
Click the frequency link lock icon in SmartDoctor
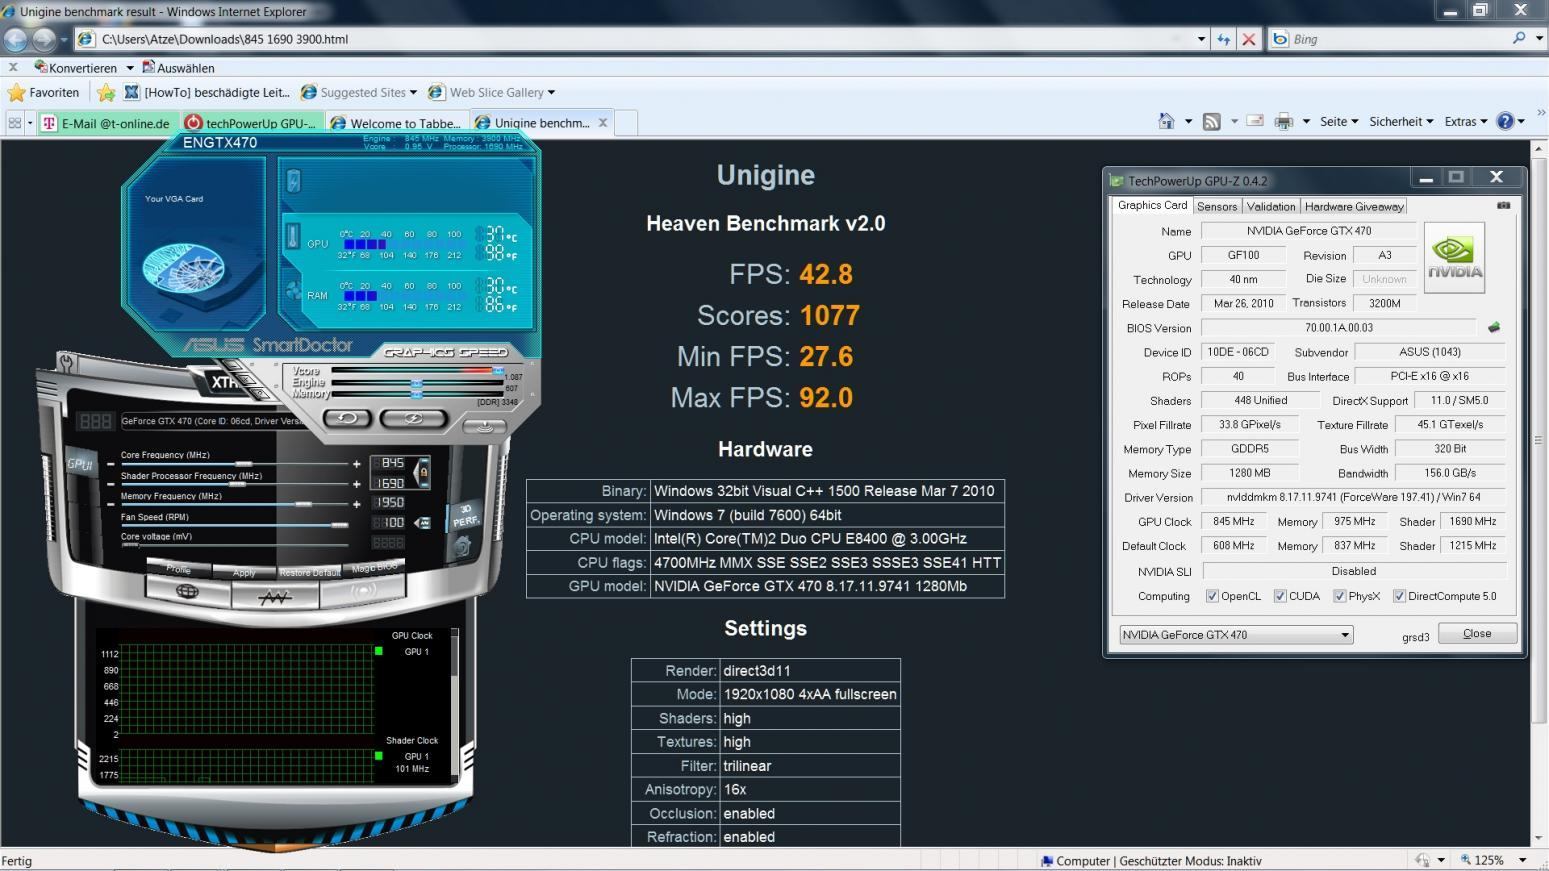click(423, 471)
